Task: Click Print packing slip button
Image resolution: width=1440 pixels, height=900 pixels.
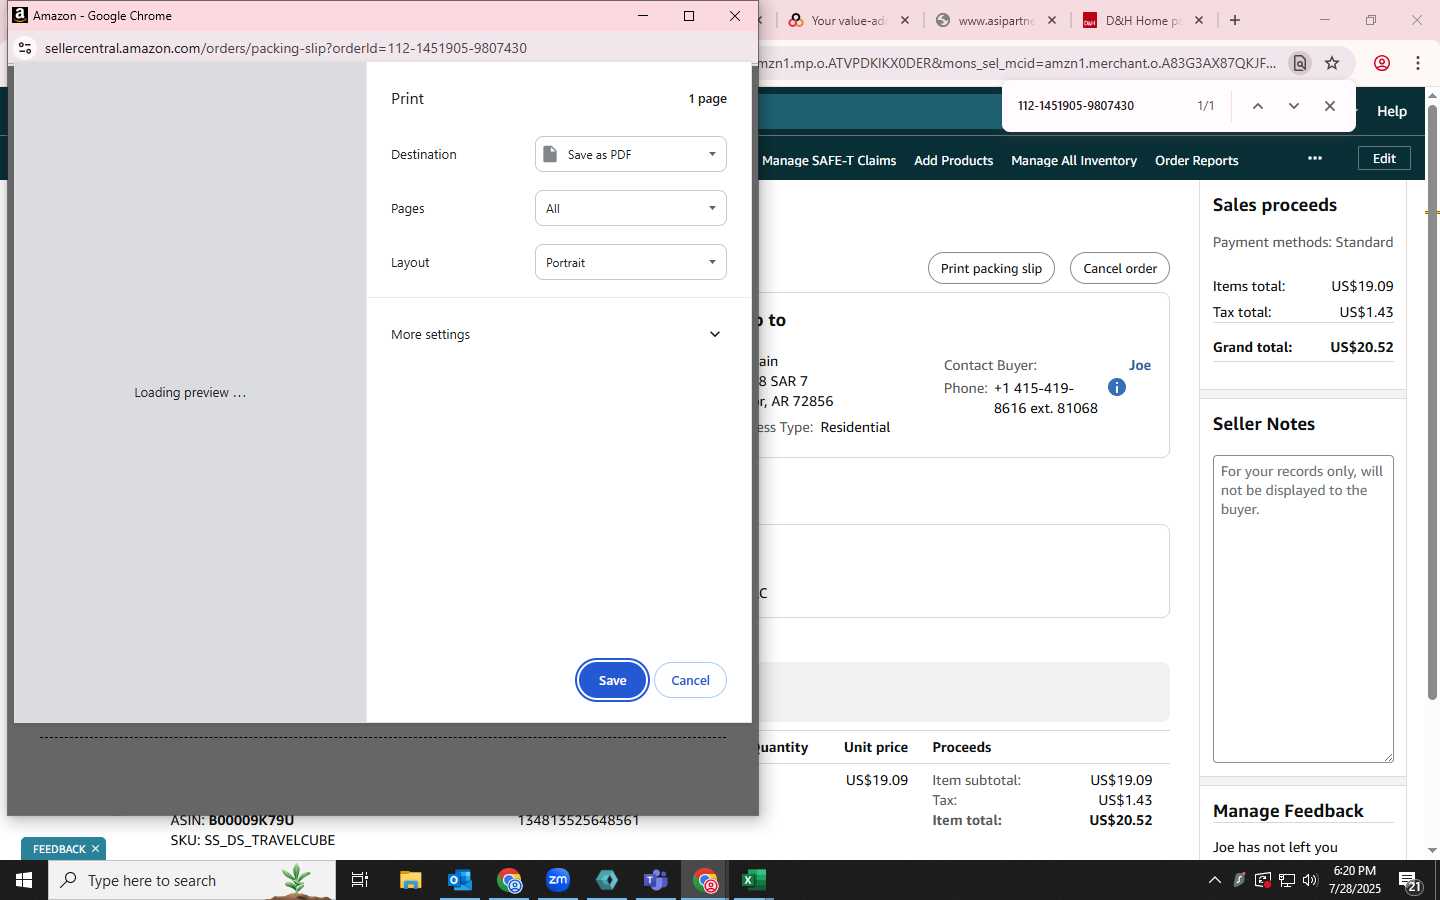Action: 991,268
